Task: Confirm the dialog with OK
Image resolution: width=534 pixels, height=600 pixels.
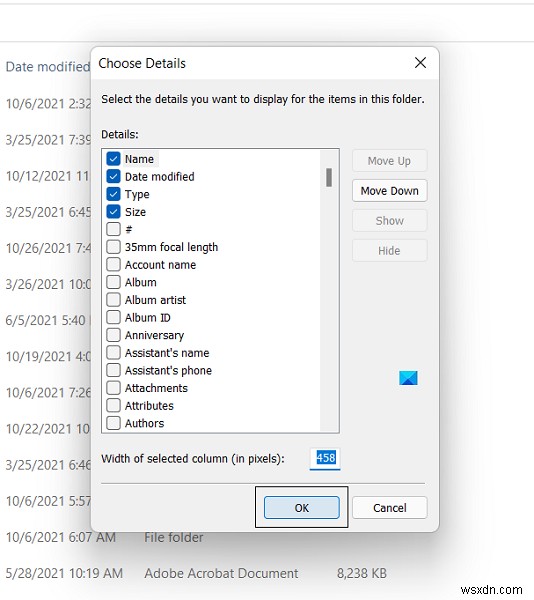Action: point(301,507)
